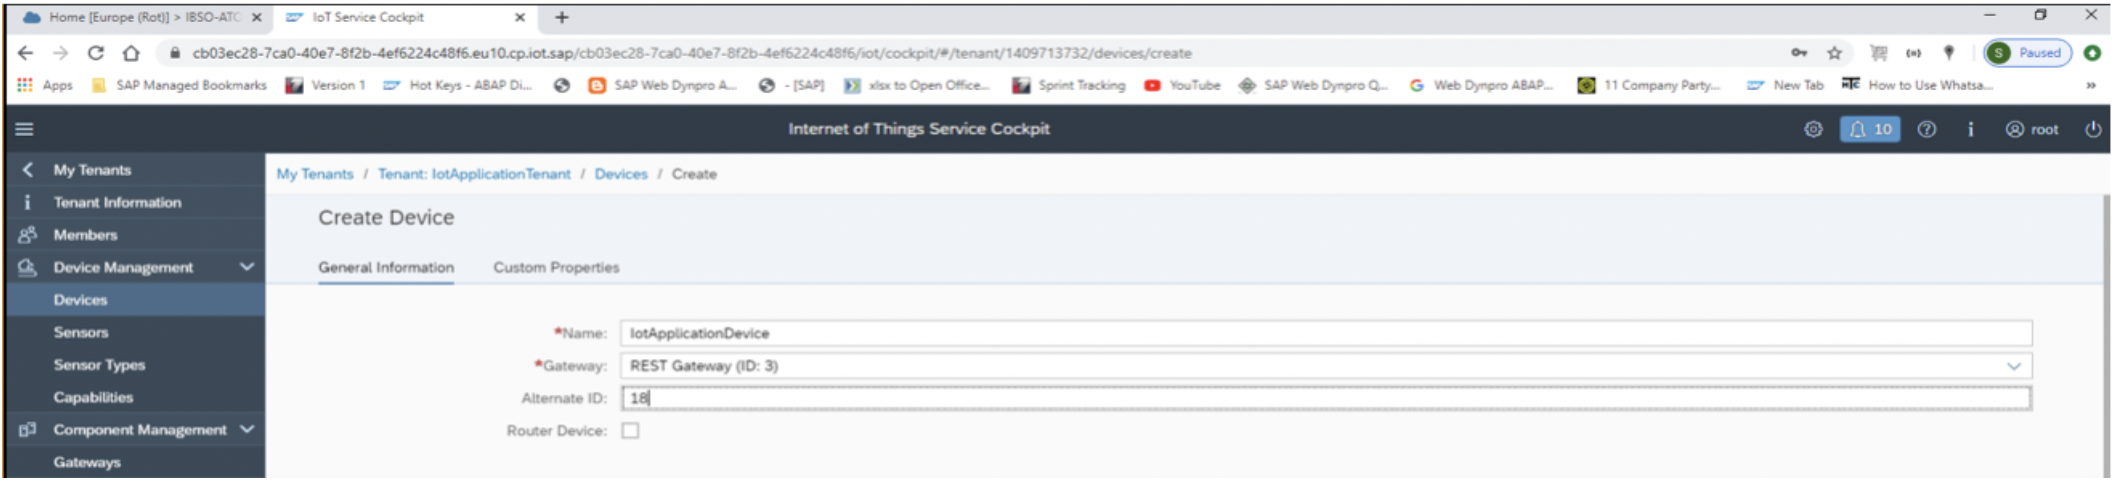Open the Paused profile button
Viewport: 2116px width, 482px height.
pyautogui.click(x=2027, y=53)
